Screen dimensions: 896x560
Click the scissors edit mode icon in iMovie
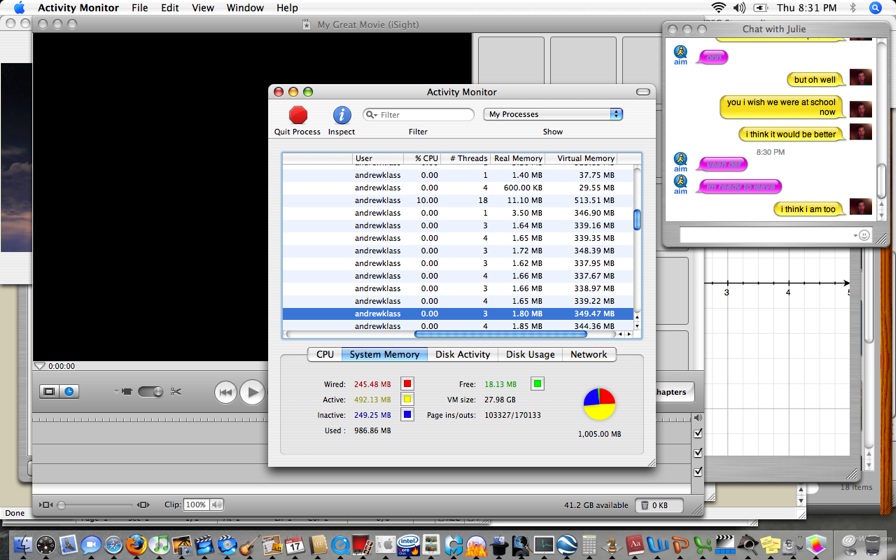click(x=175, y=391)
